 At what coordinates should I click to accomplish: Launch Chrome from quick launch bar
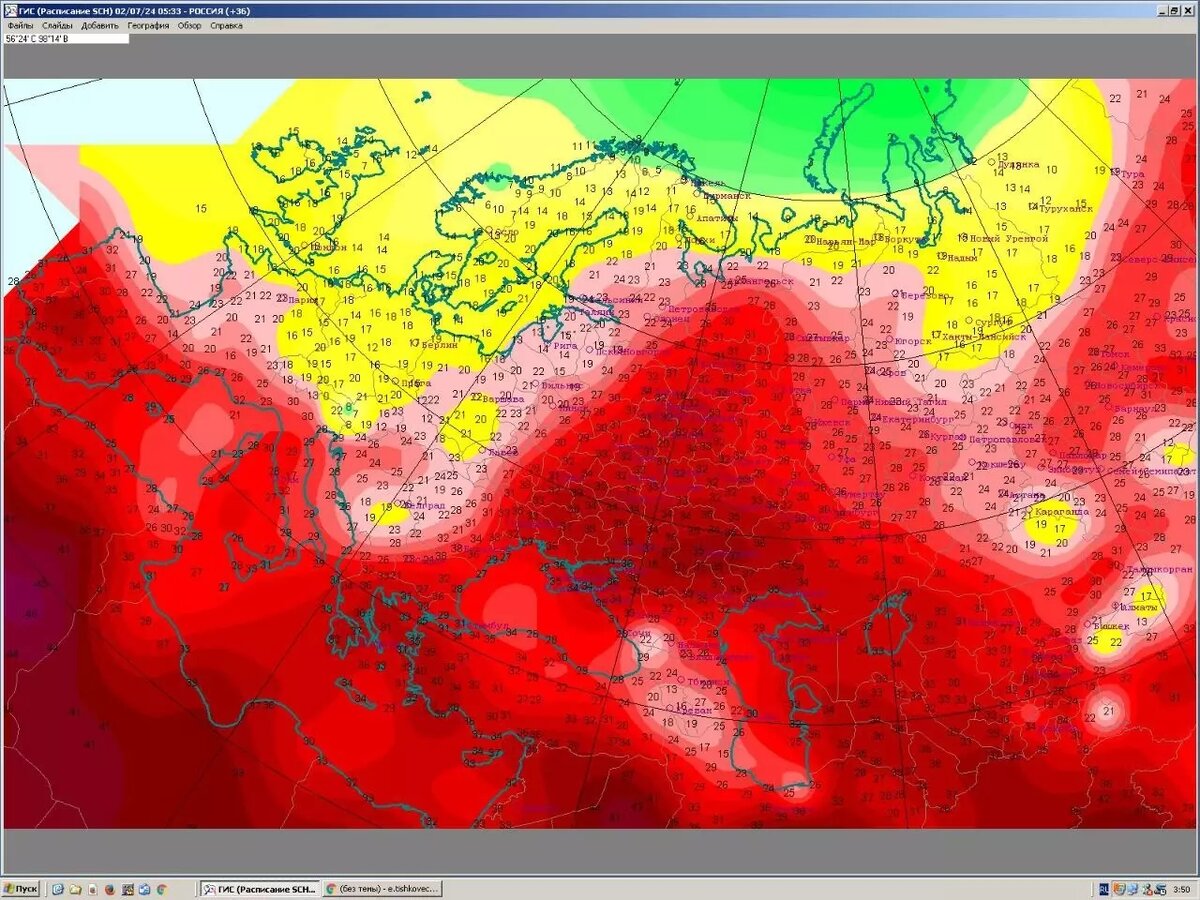coord(161,888)
